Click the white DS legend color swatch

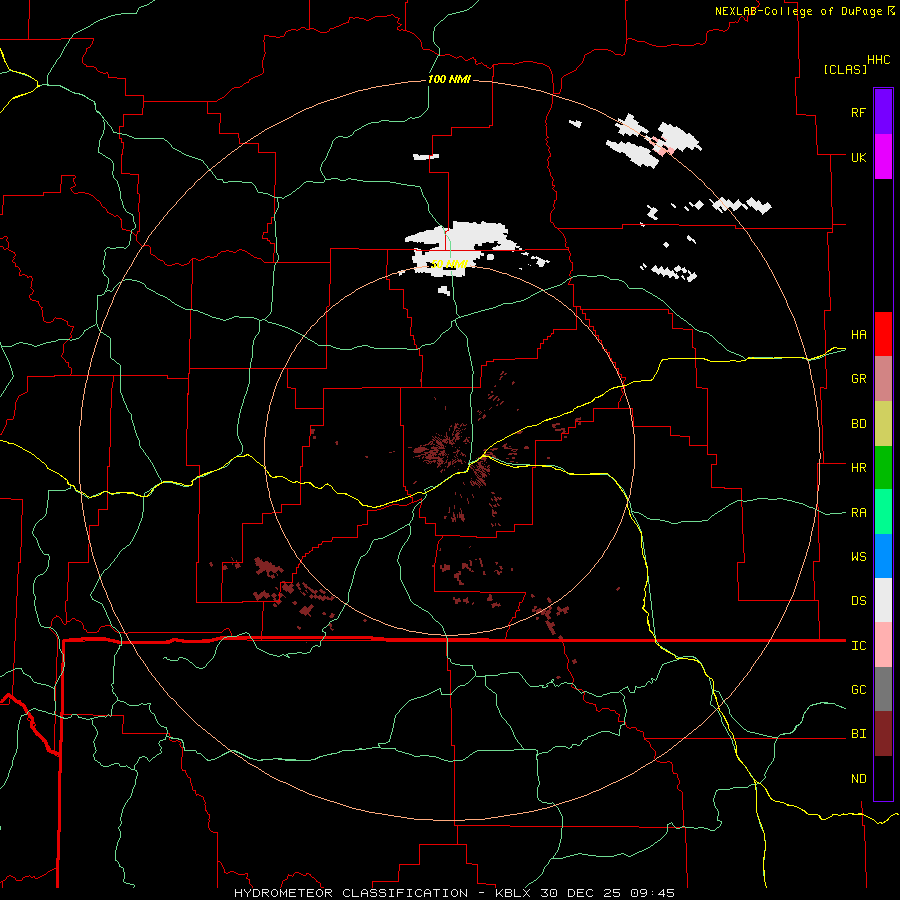tap(883, 600)
